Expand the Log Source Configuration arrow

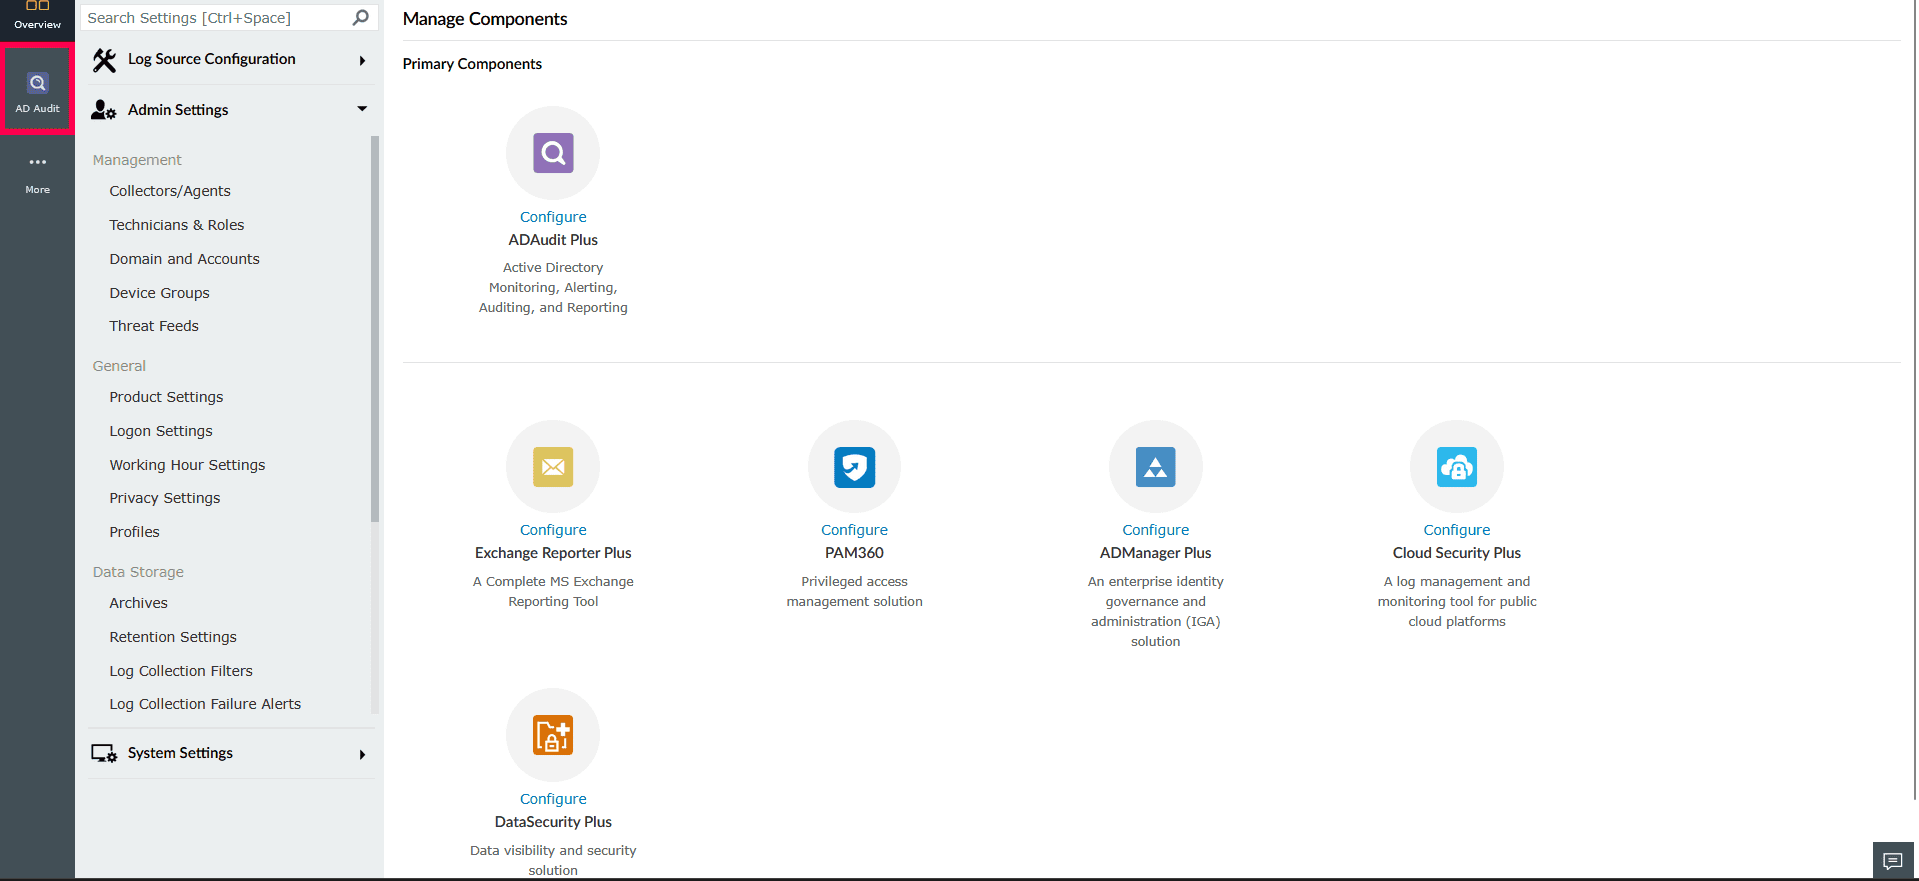coord(362,60)
